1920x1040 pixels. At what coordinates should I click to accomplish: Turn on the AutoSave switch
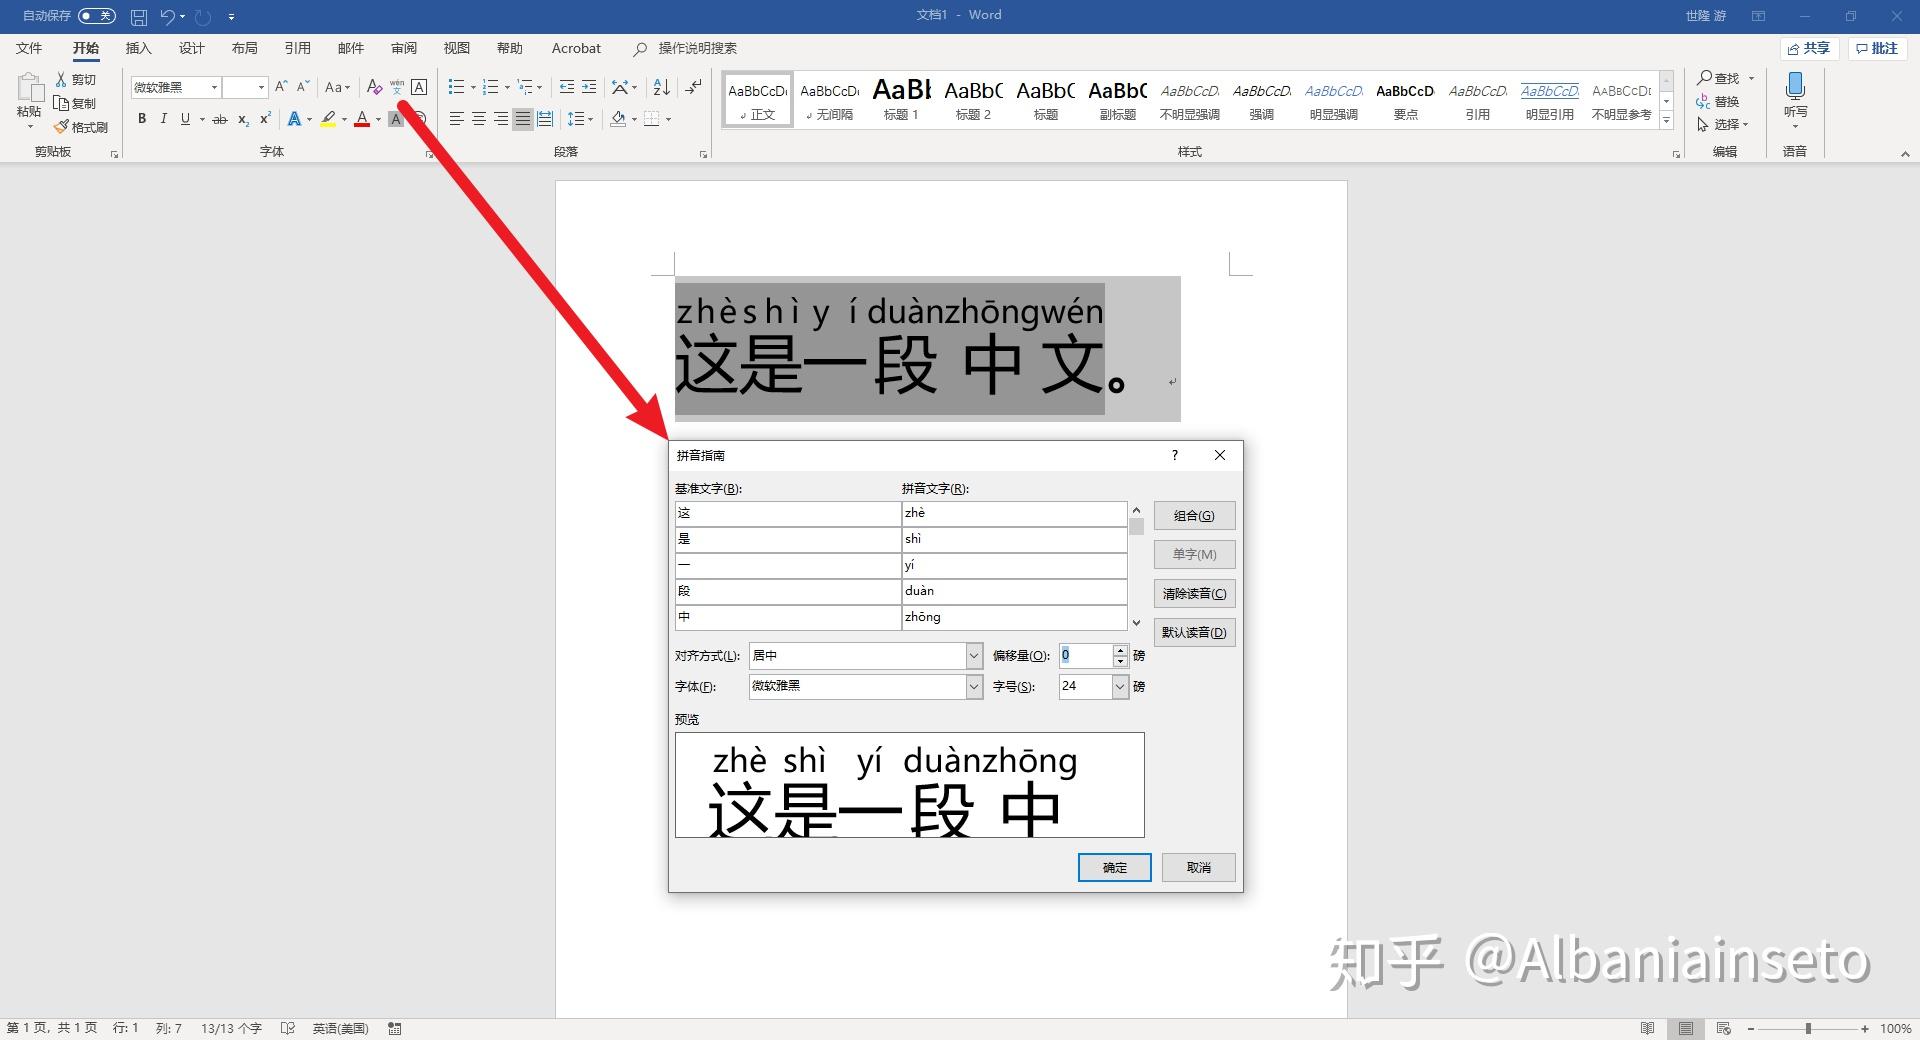97,16
